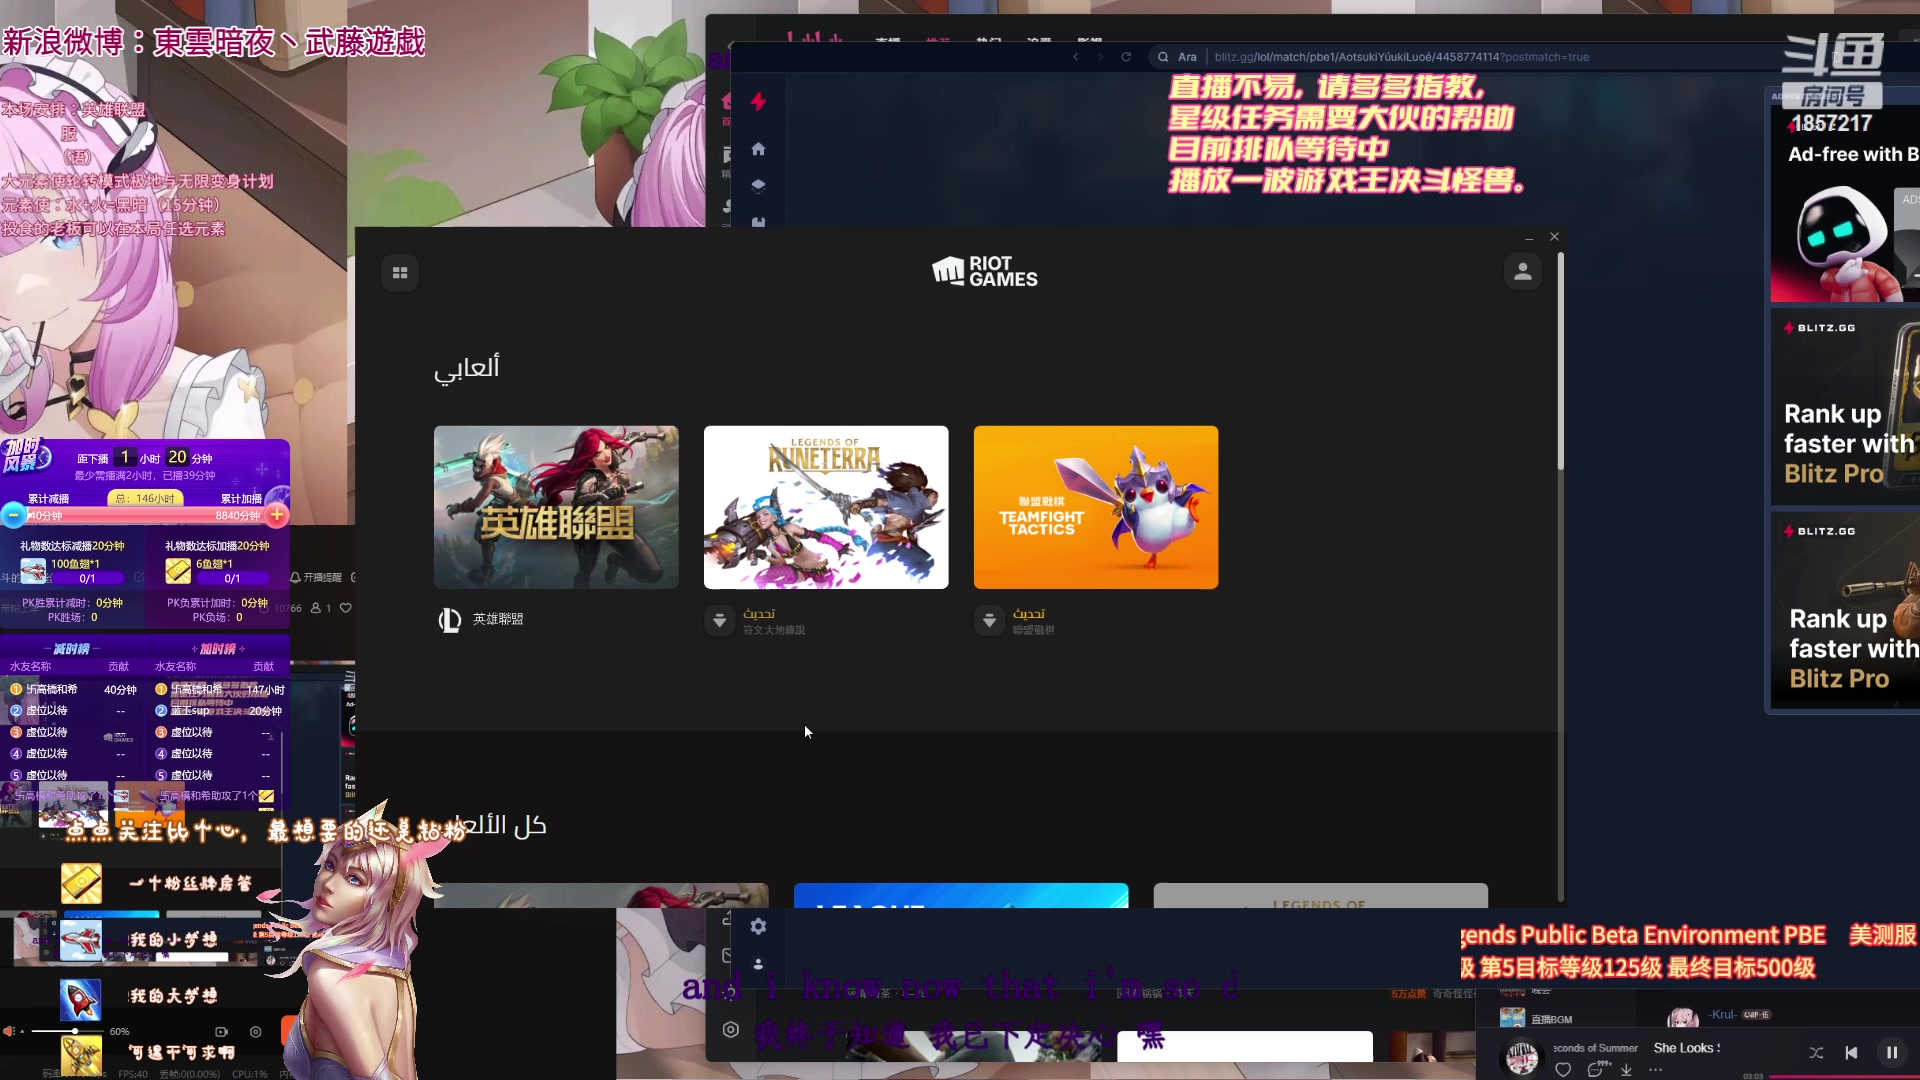Viewport: 1920px width, 1080px height.
Task: Open Blitz Home icon in sidebar
Action: click(758, 149)
